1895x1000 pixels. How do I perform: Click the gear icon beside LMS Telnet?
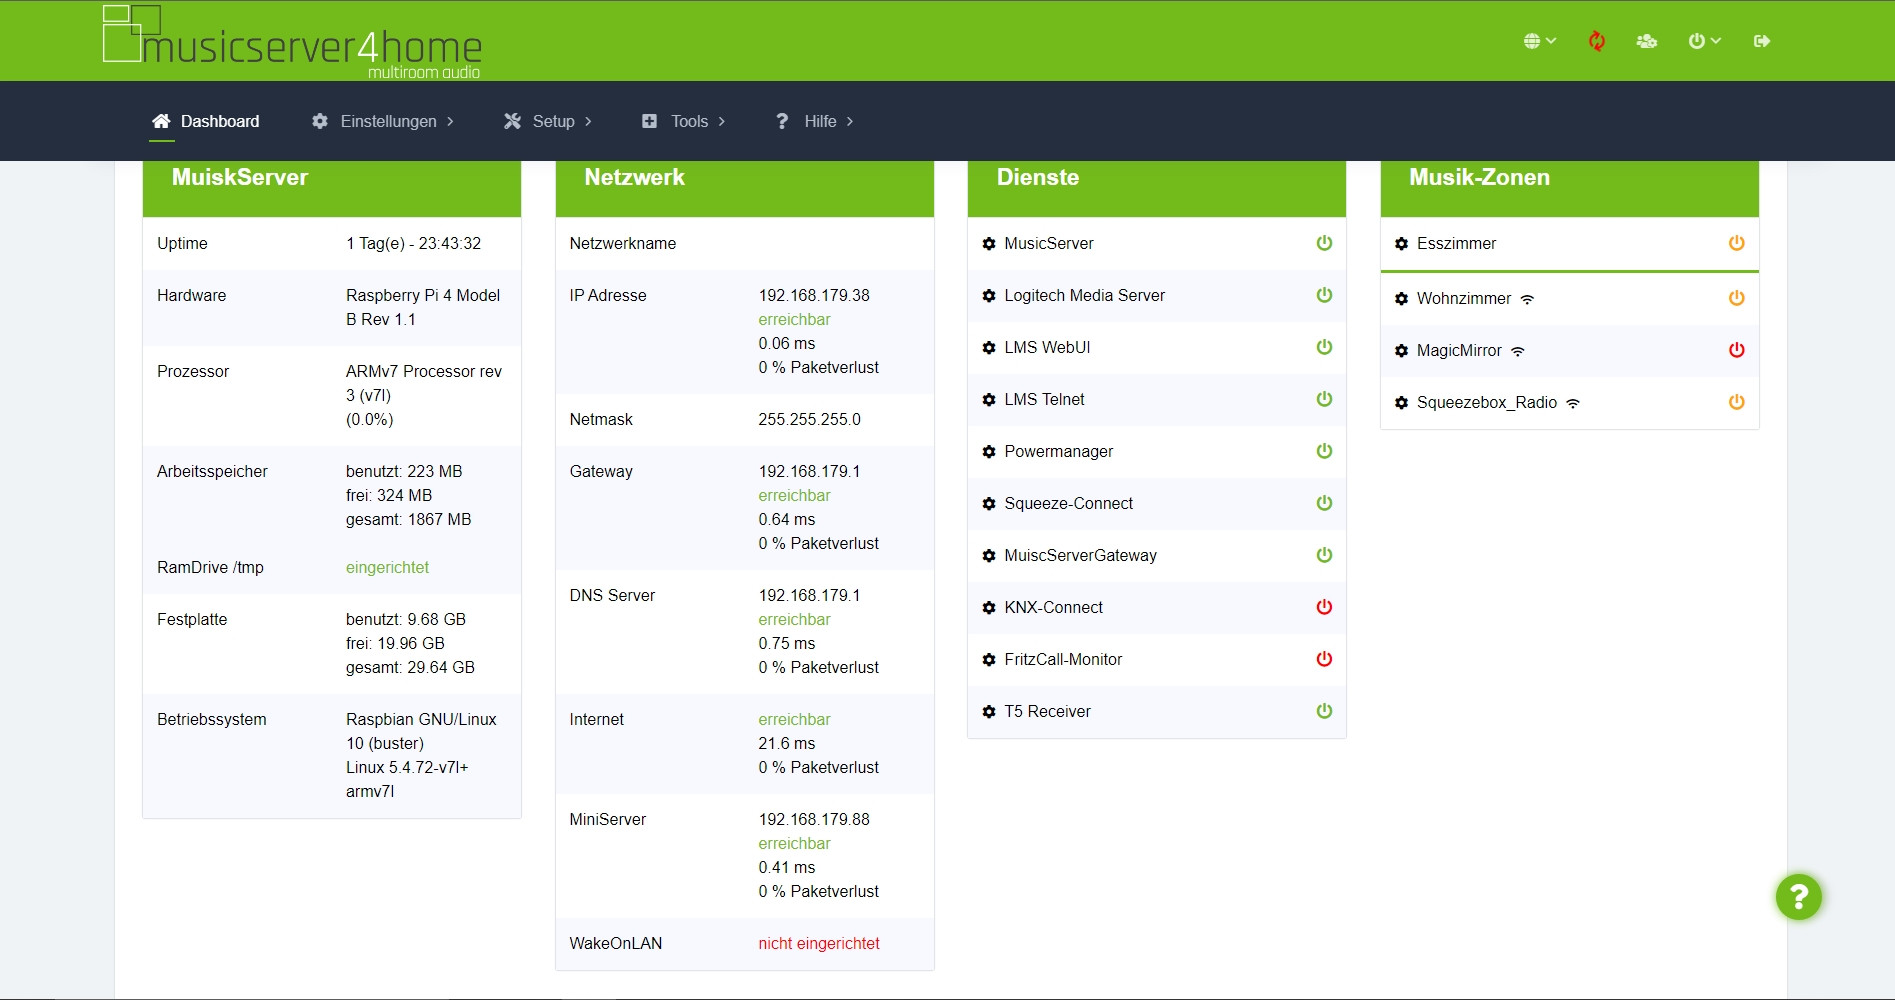[x=989, y=400]
